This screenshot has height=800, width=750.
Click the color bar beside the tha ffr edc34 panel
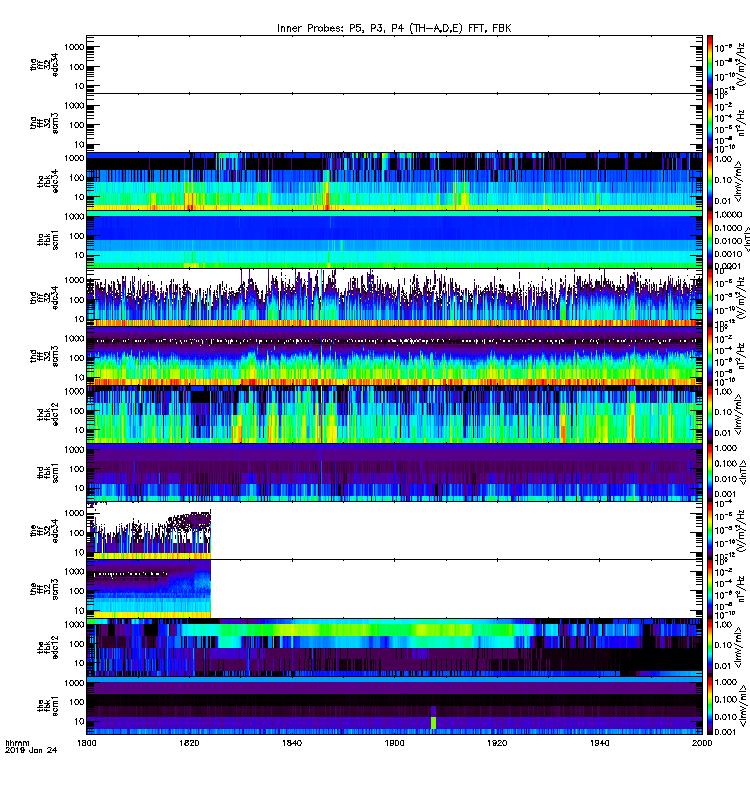[x=710, y=64]
